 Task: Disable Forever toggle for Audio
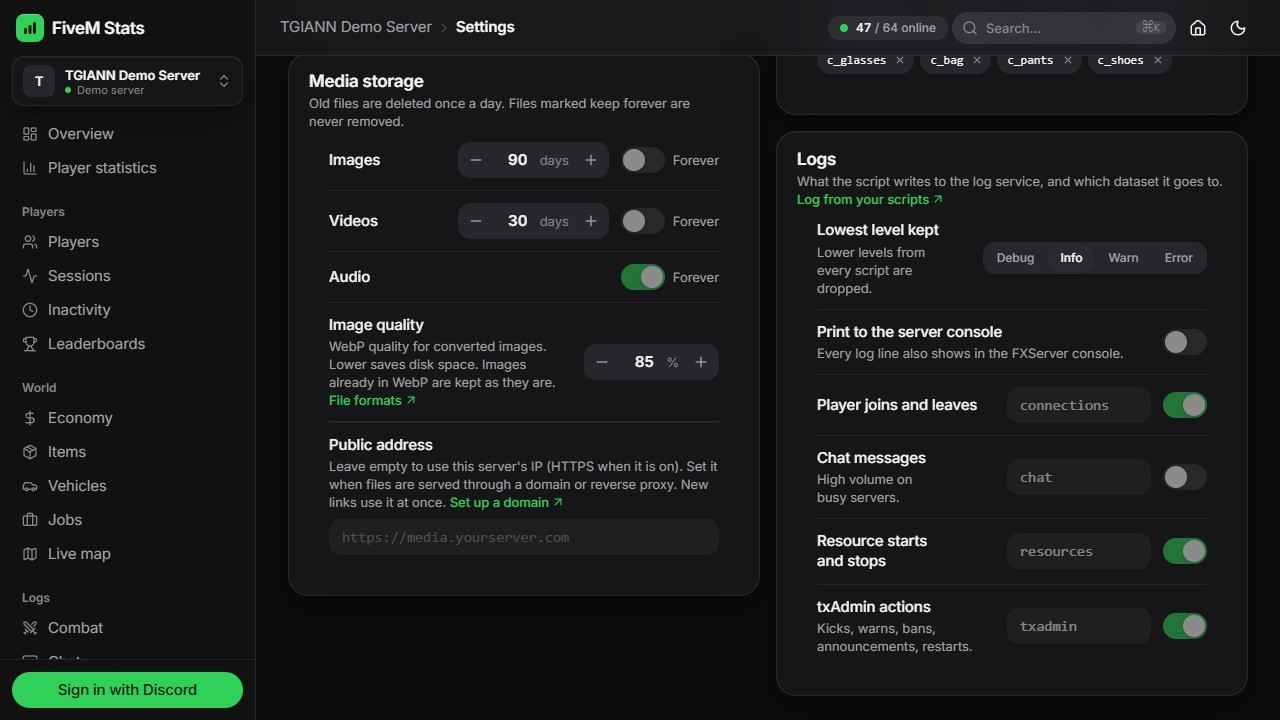click(643, 277)
